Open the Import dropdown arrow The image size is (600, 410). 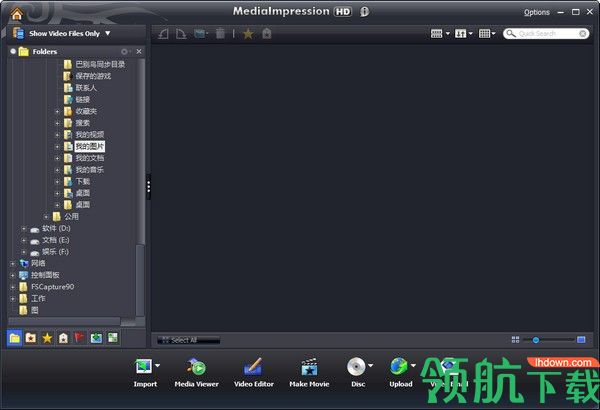[157, 365]
